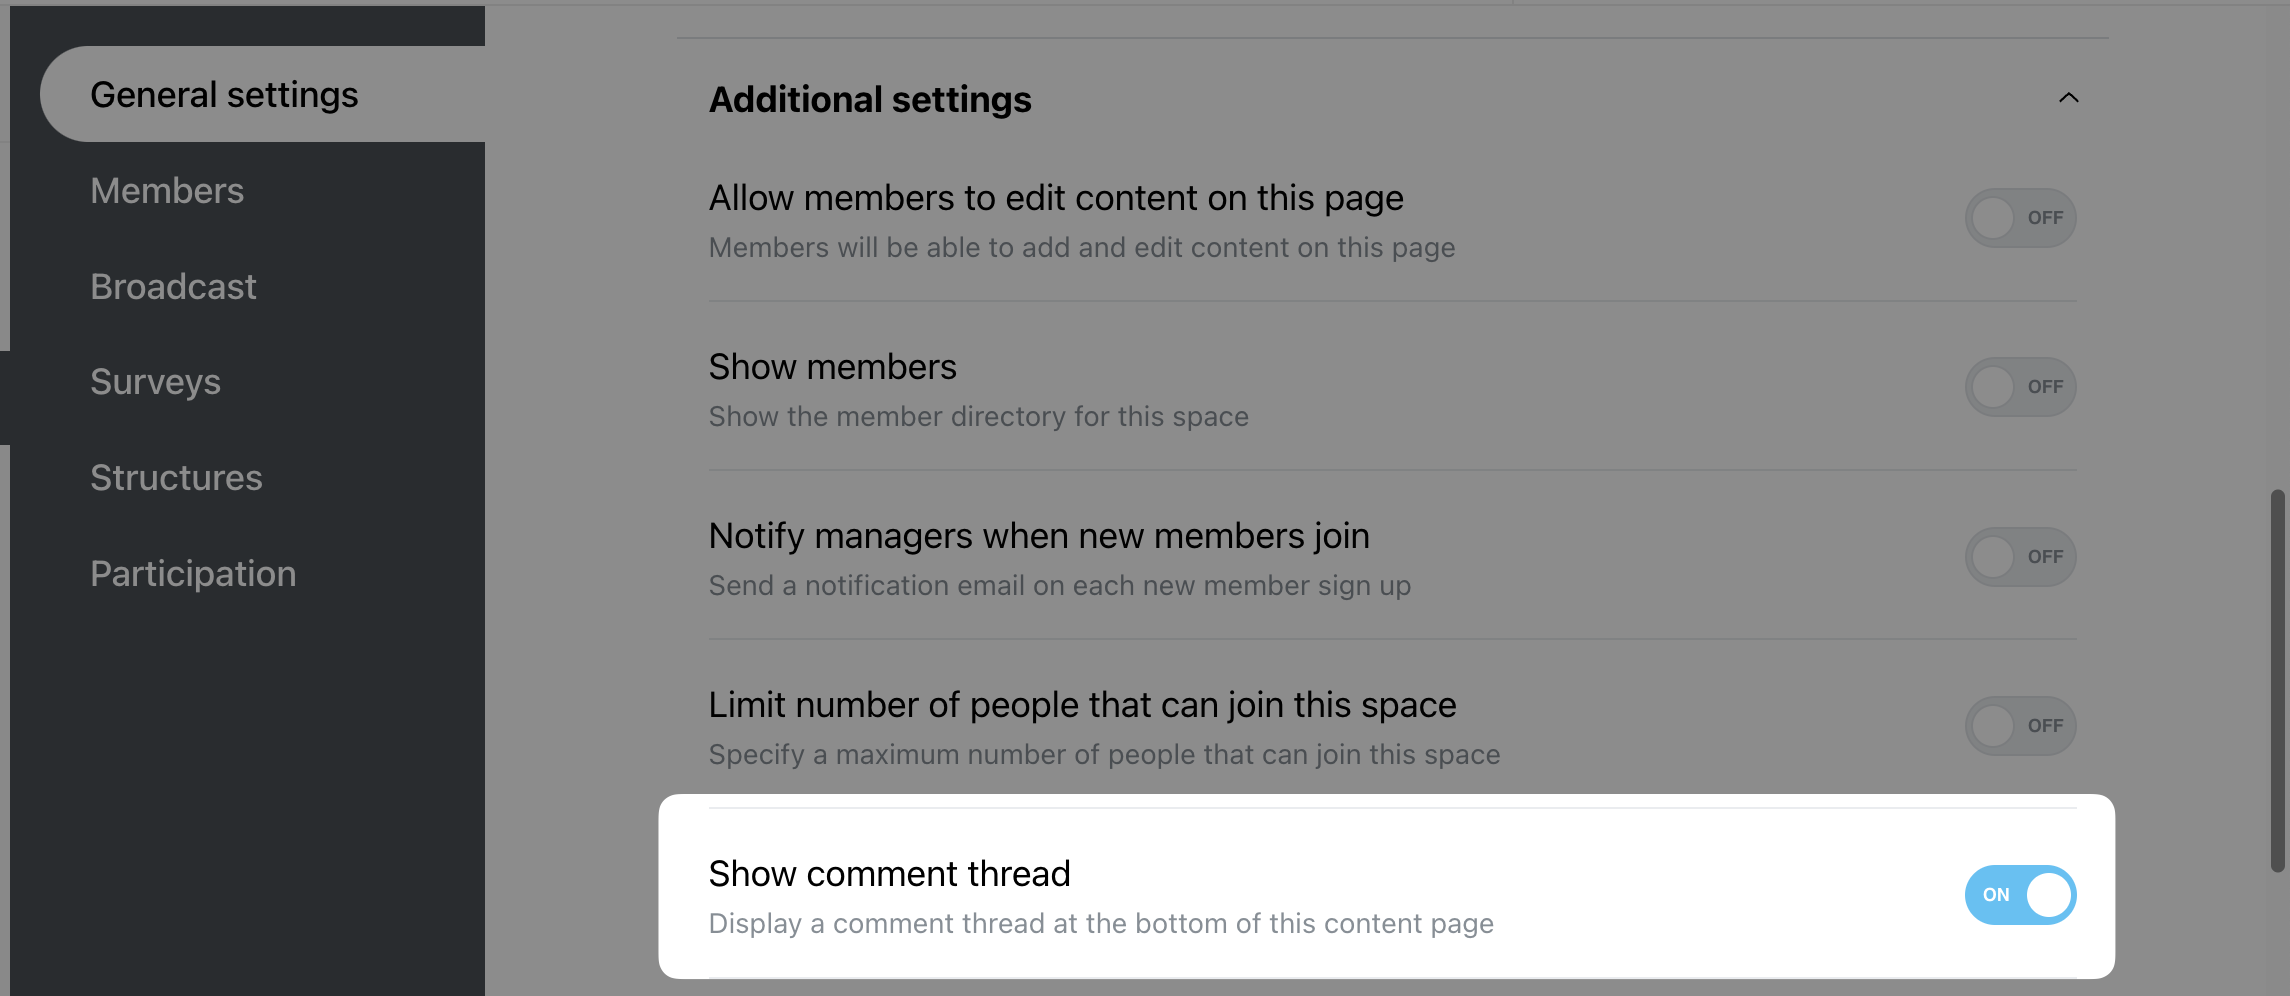Toggle Allow members to edit content switch
2290x996 pixels.
pos(2020,218)
